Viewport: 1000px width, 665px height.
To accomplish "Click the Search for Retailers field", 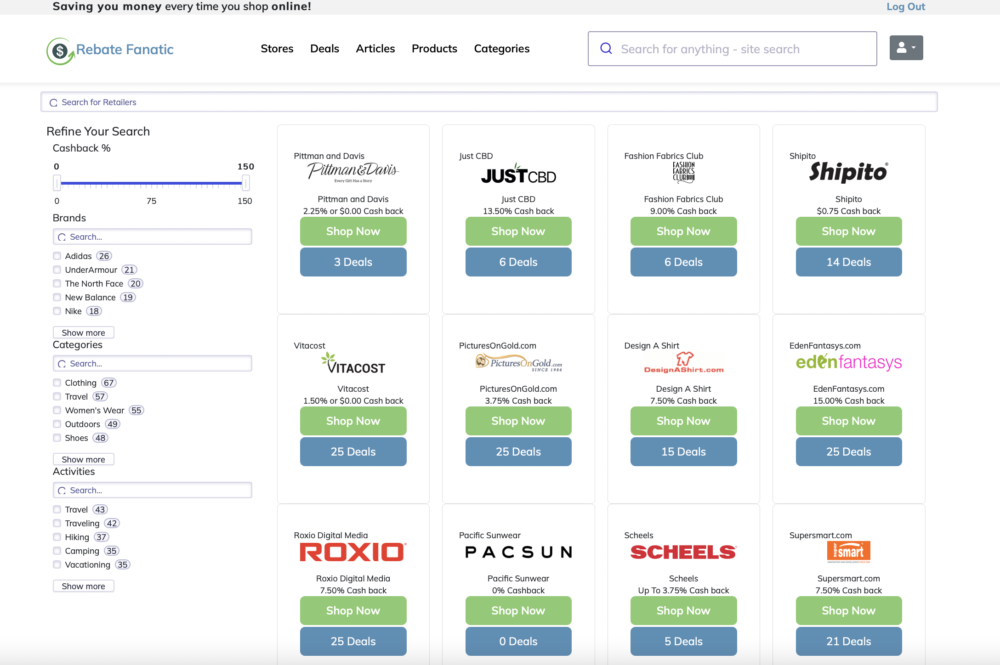I will point(489,102).
